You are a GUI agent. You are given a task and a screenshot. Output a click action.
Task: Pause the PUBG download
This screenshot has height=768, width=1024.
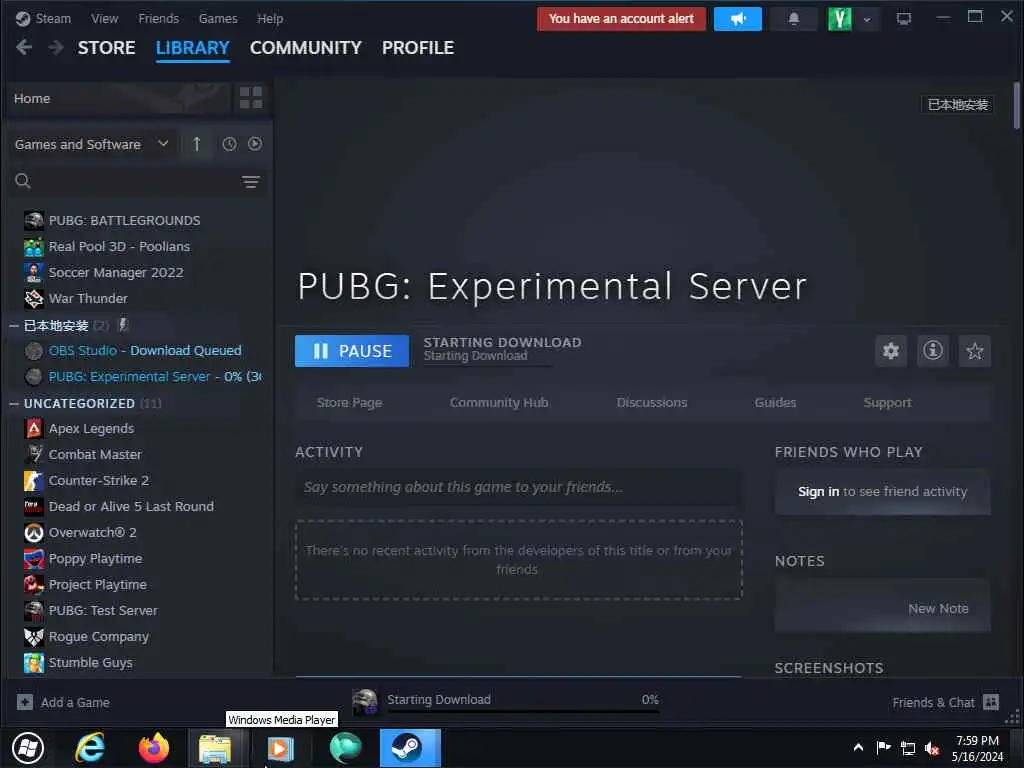pyautogui.click(x=352, y=351)
